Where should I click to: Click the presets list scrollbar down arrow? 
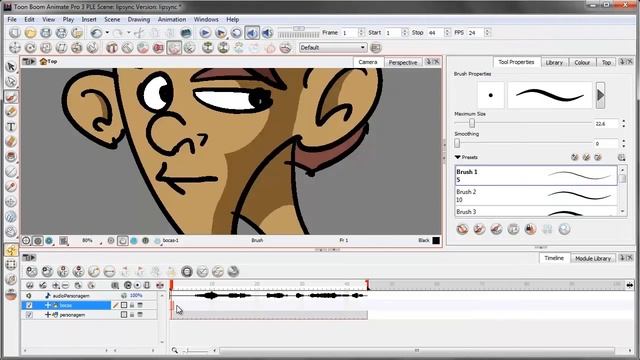(x=622, y=211)
